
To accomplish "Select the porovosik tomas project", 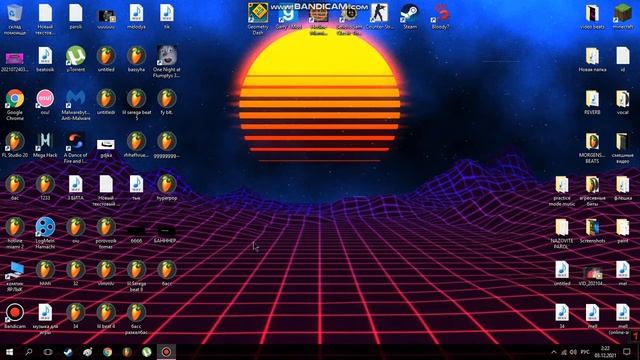I will pyautogui.click(x=106, y=233).
